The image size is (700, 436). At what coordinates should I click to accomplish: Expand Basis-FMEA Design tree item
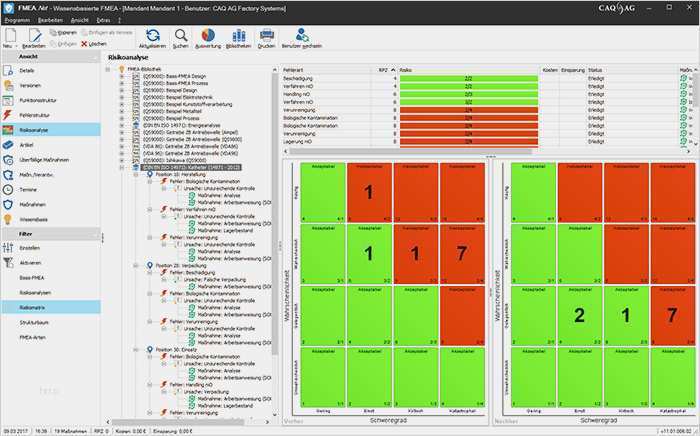pyautogui.click(x=121, y=76)
